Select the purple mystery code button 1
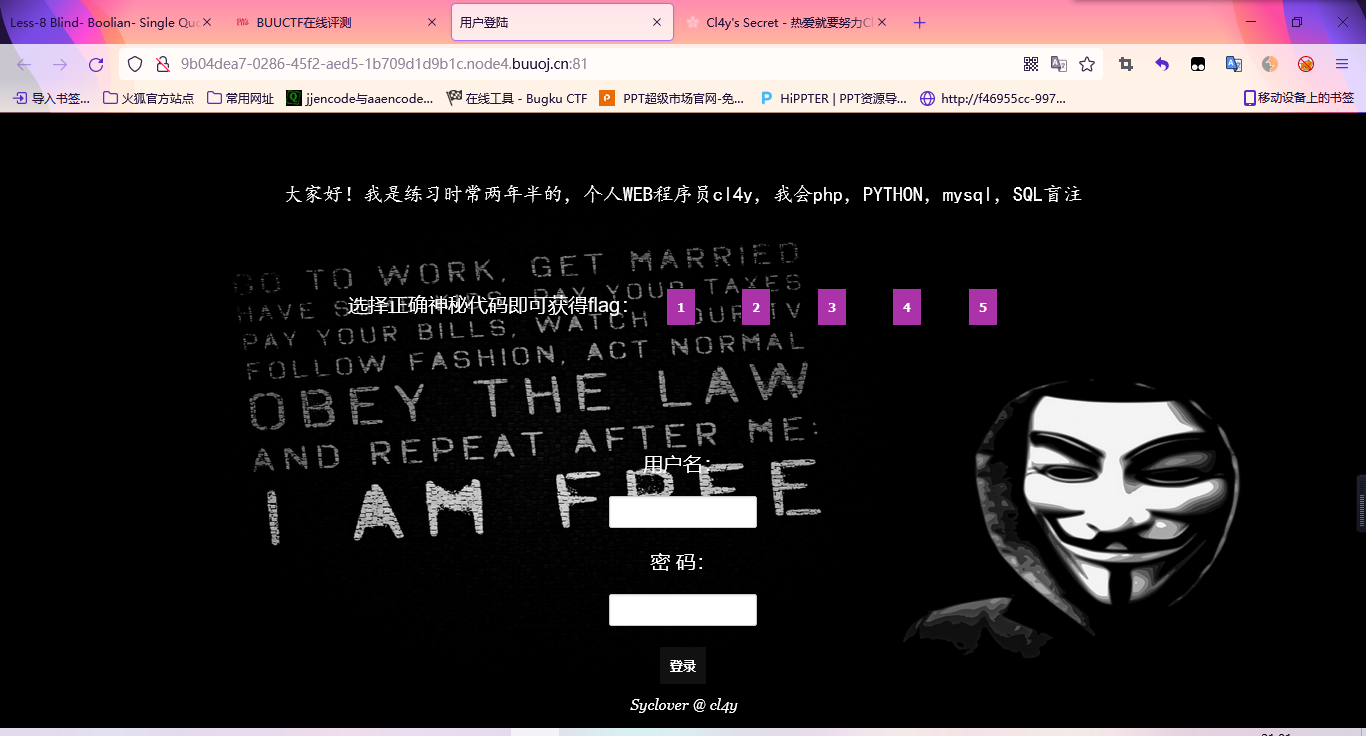This screenshot has height=736, width=1366. [681, 307]
